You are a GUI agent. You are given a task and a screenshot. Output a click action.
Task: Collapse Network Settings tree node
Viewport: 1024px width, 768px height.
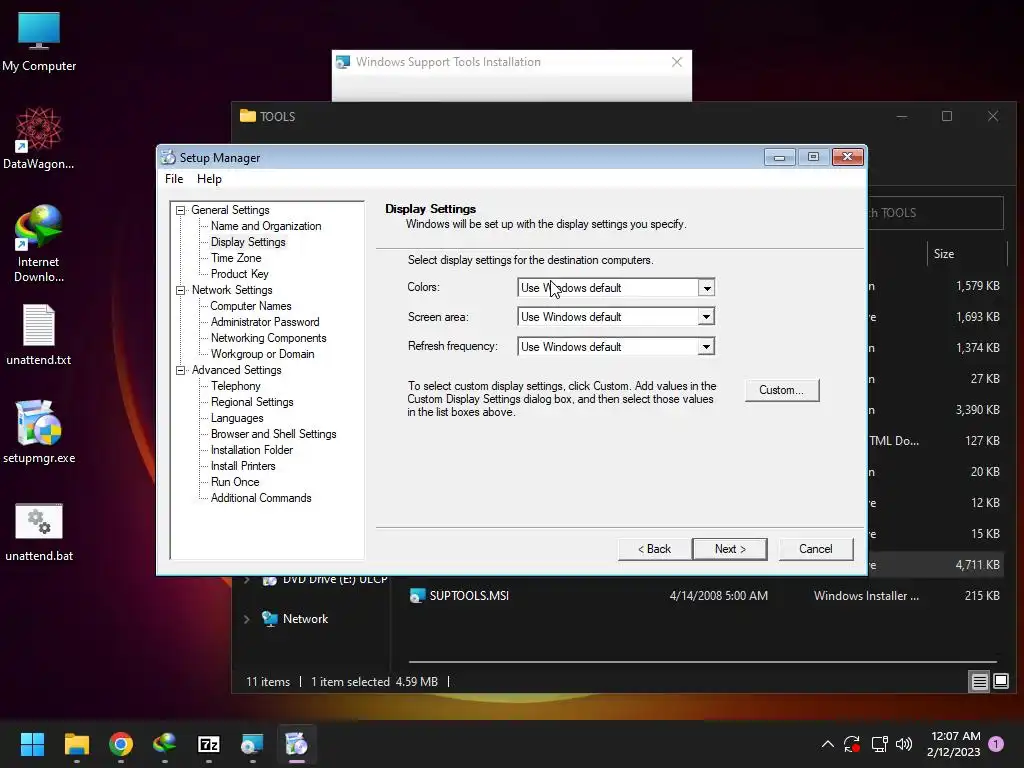pos(180,290)
